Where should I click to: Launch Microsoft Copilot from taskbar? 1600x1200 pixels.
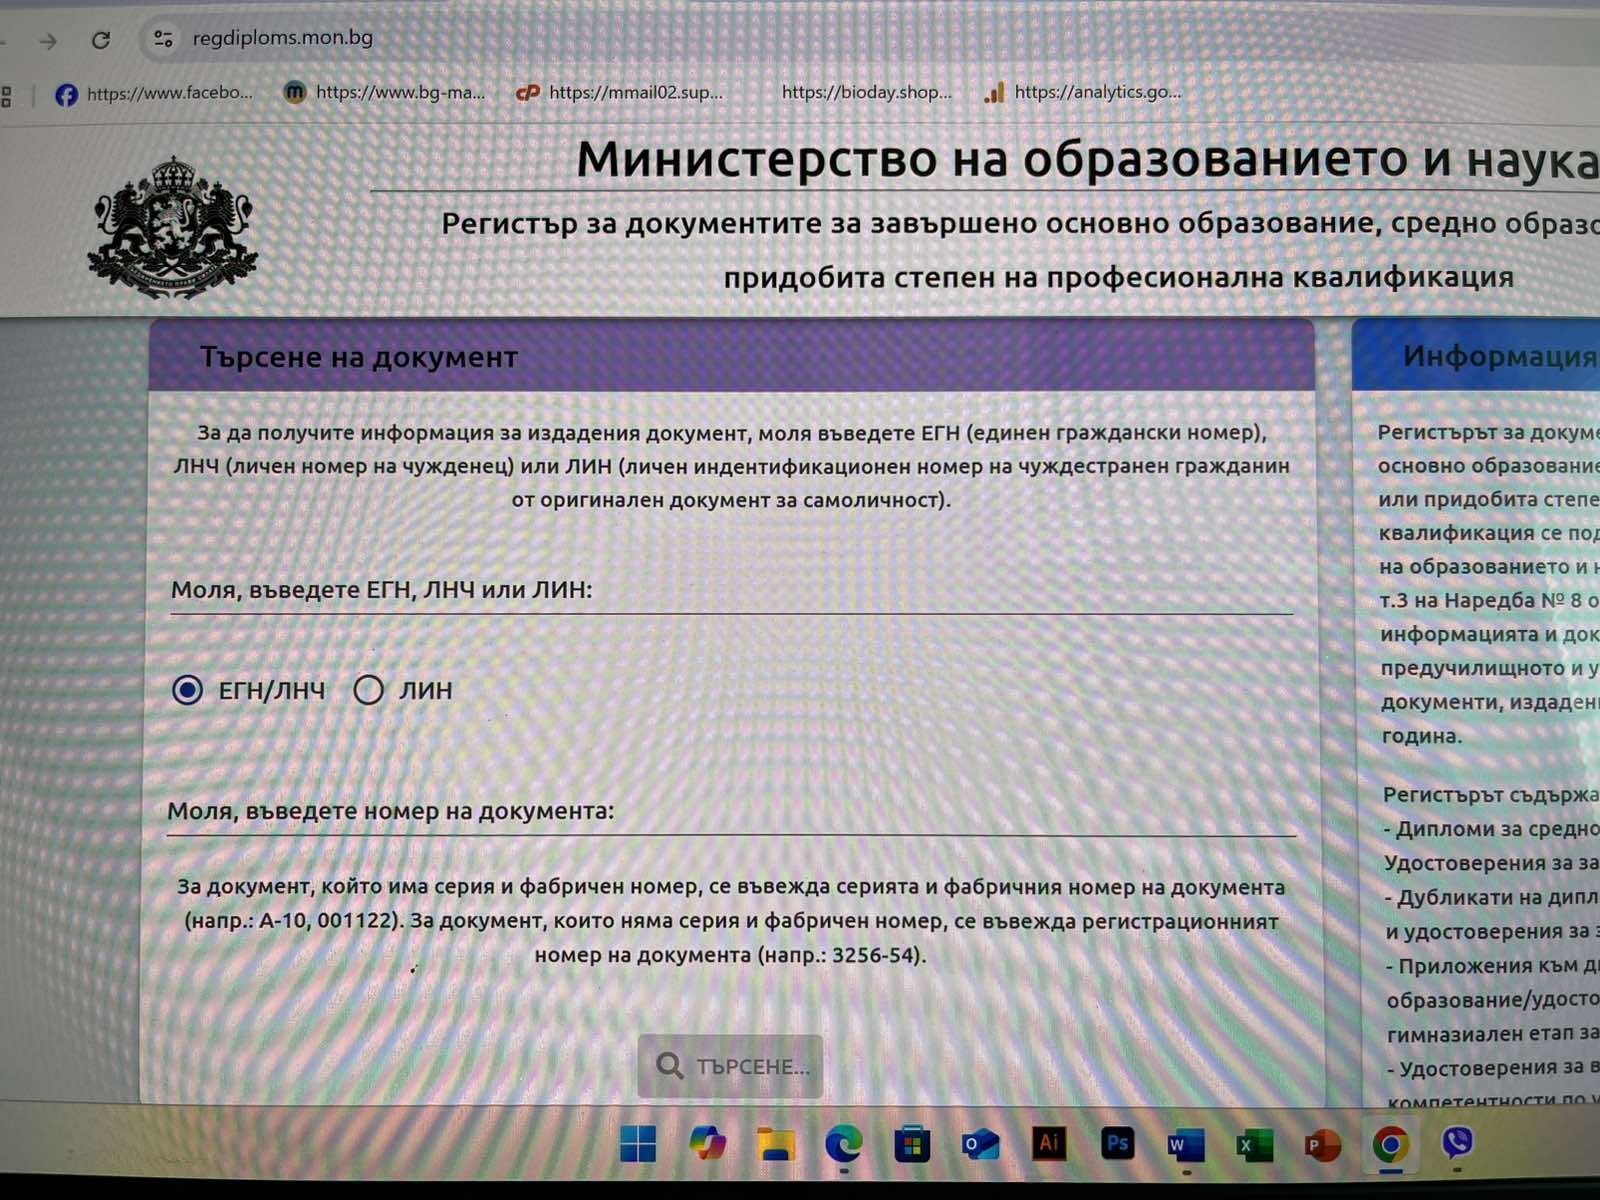[707, 1143]
